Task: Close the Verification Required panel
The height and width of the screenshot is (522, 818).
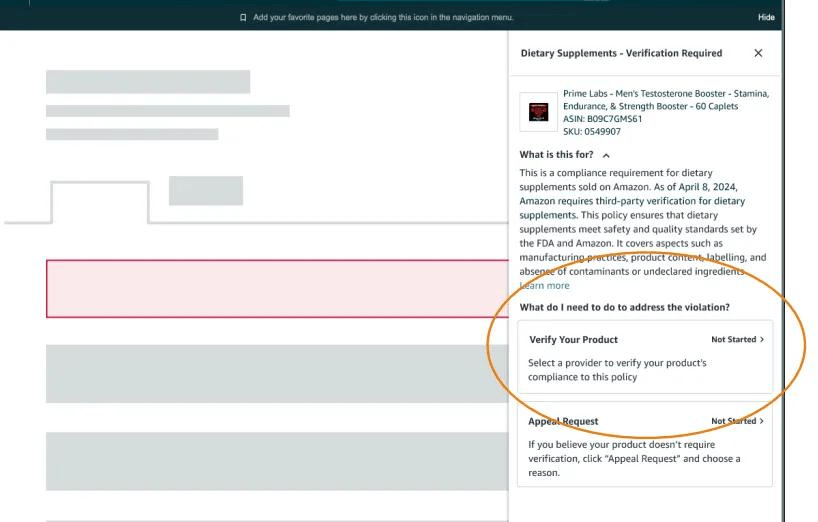Action: click(757, 53)
